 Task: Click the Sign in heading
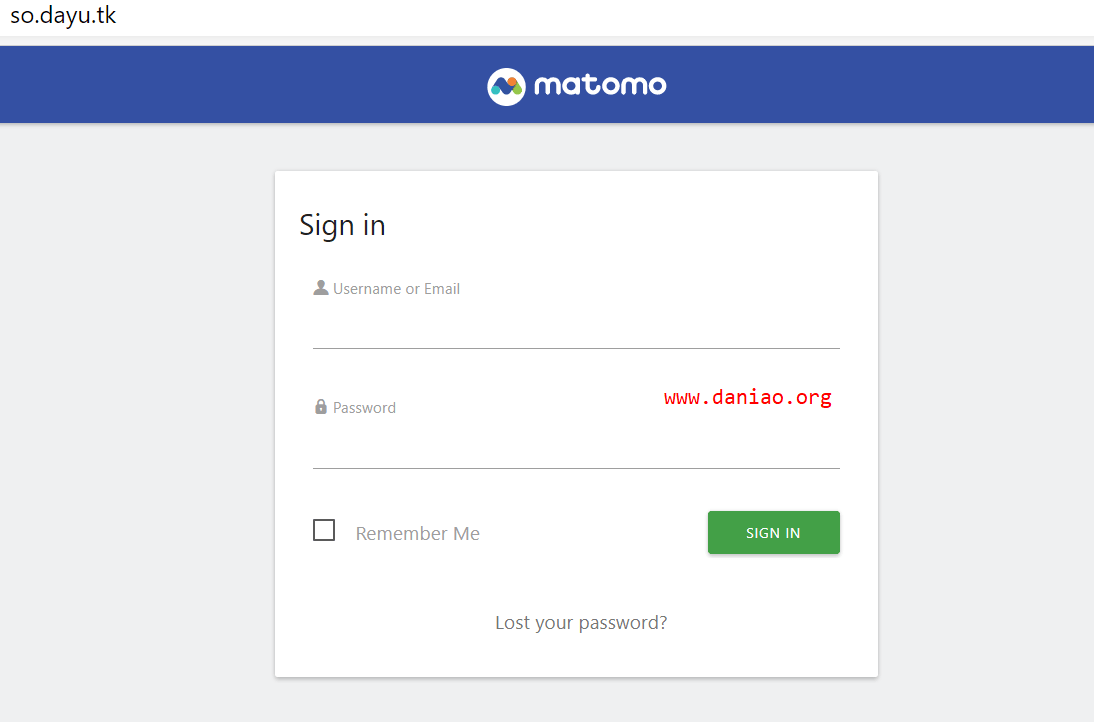pos(343,225)
